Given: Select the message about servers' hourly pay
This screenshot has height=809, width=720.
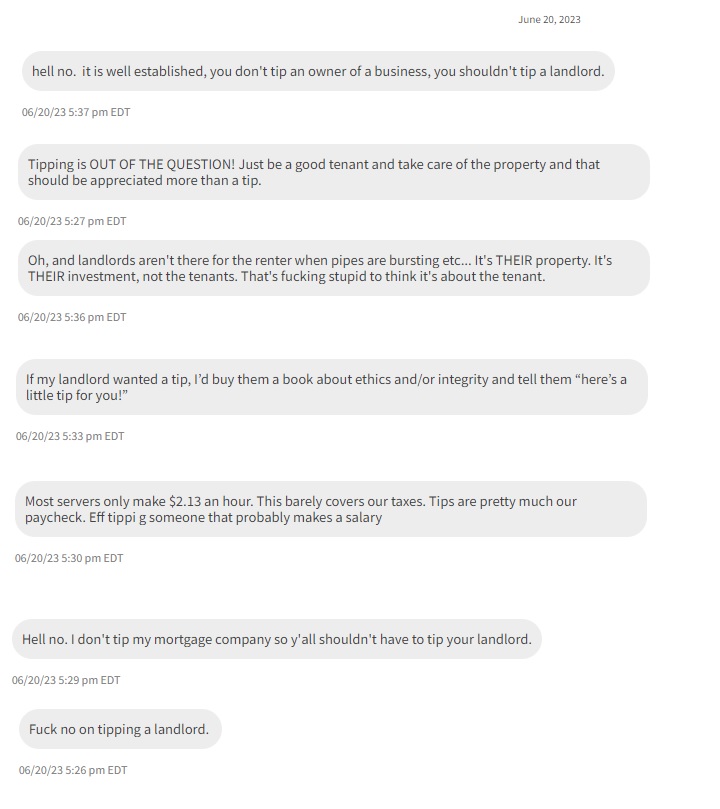Looking at the screenshot, I should point(330,509).
